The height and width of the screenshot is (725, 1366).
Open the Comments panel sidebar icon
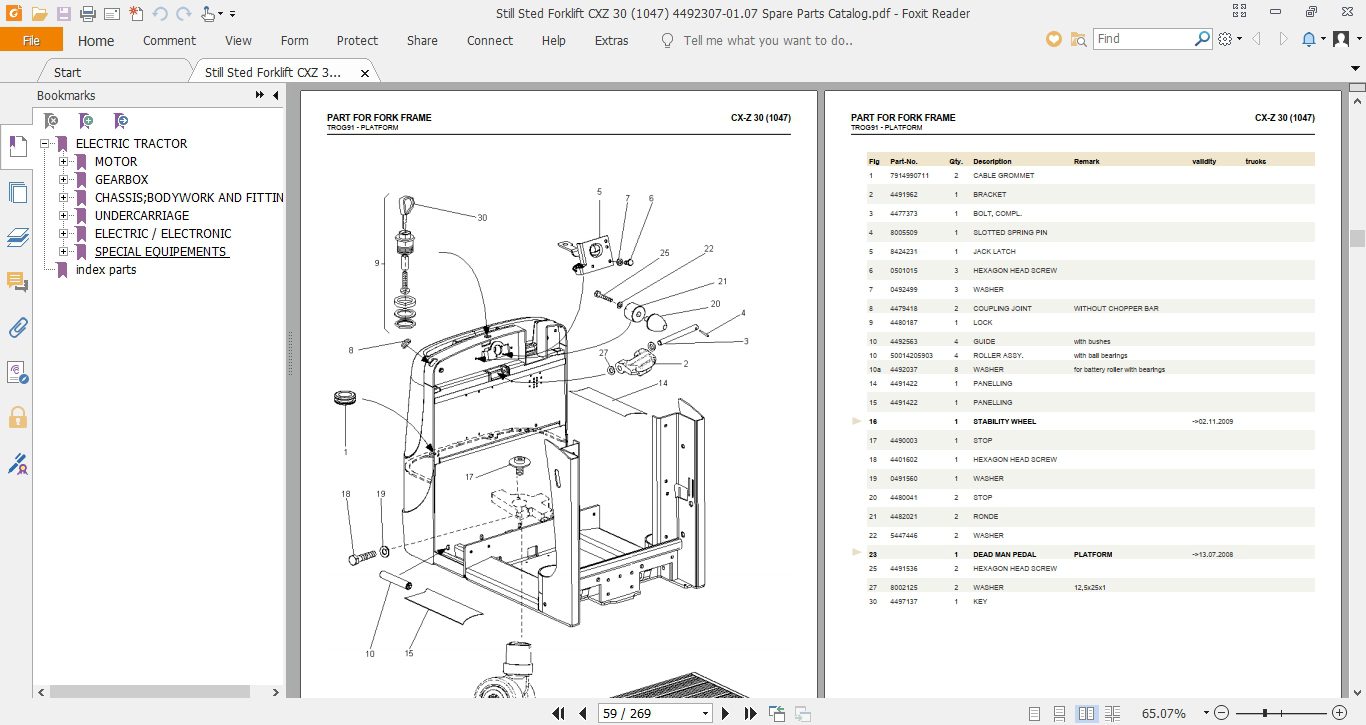click(x=17, y=282)
